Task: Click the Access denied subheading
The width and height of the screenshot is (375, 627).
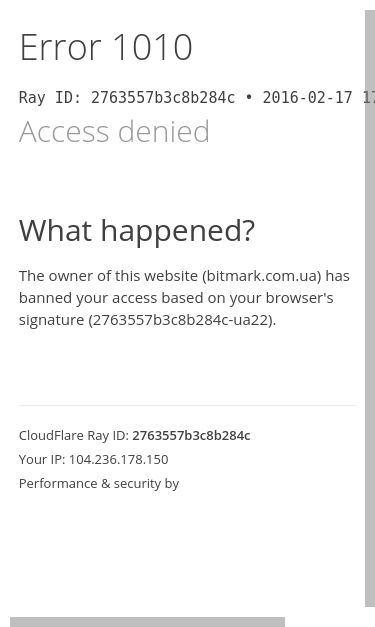Action: [114, 131]
